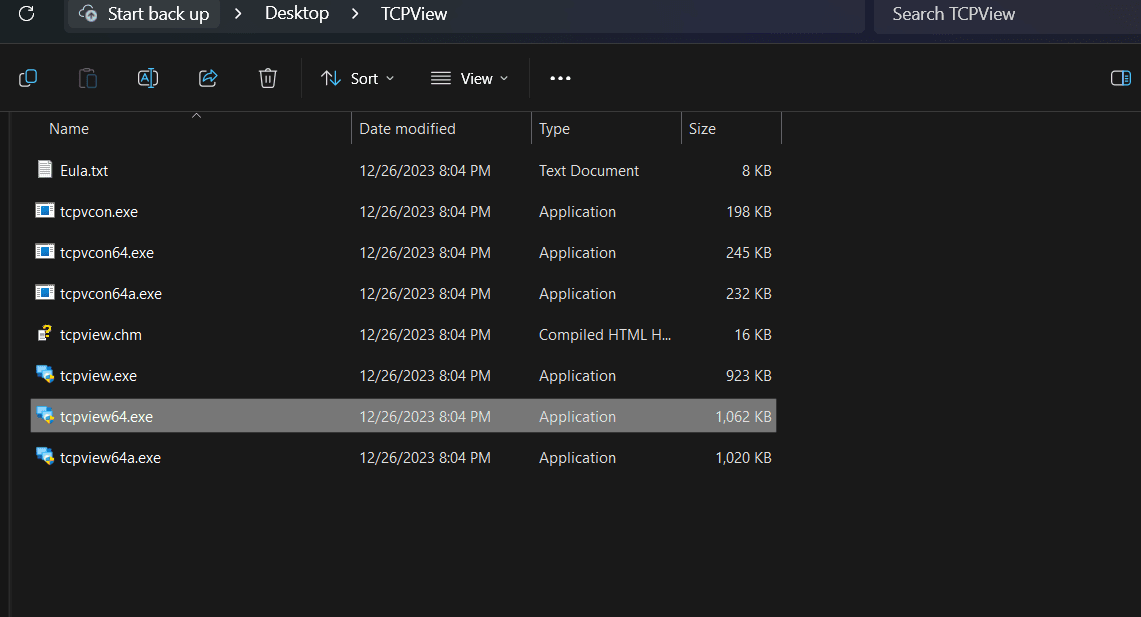Select tcpvcon64a.exe file name

[x=111, y=294]
